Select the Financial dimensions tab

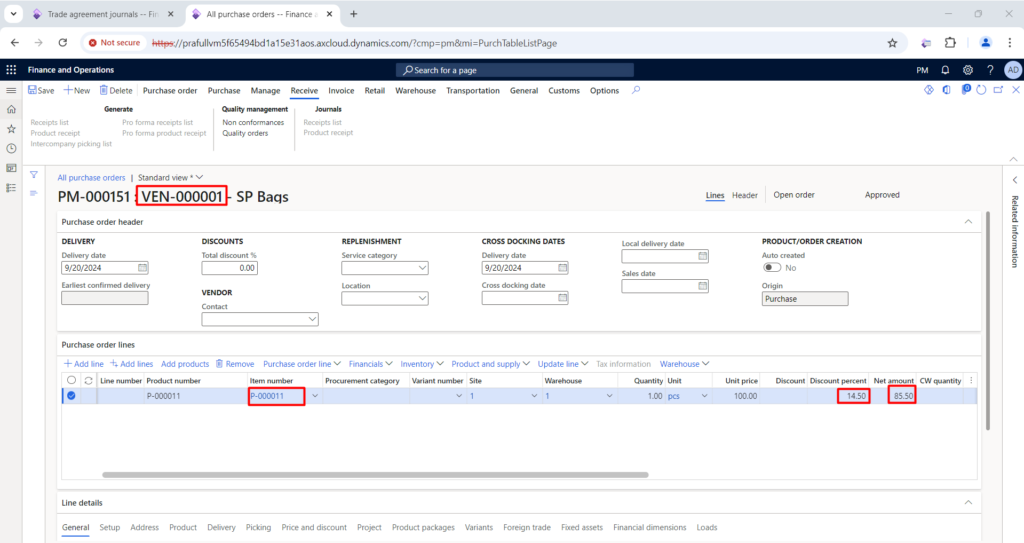(650, 527)
